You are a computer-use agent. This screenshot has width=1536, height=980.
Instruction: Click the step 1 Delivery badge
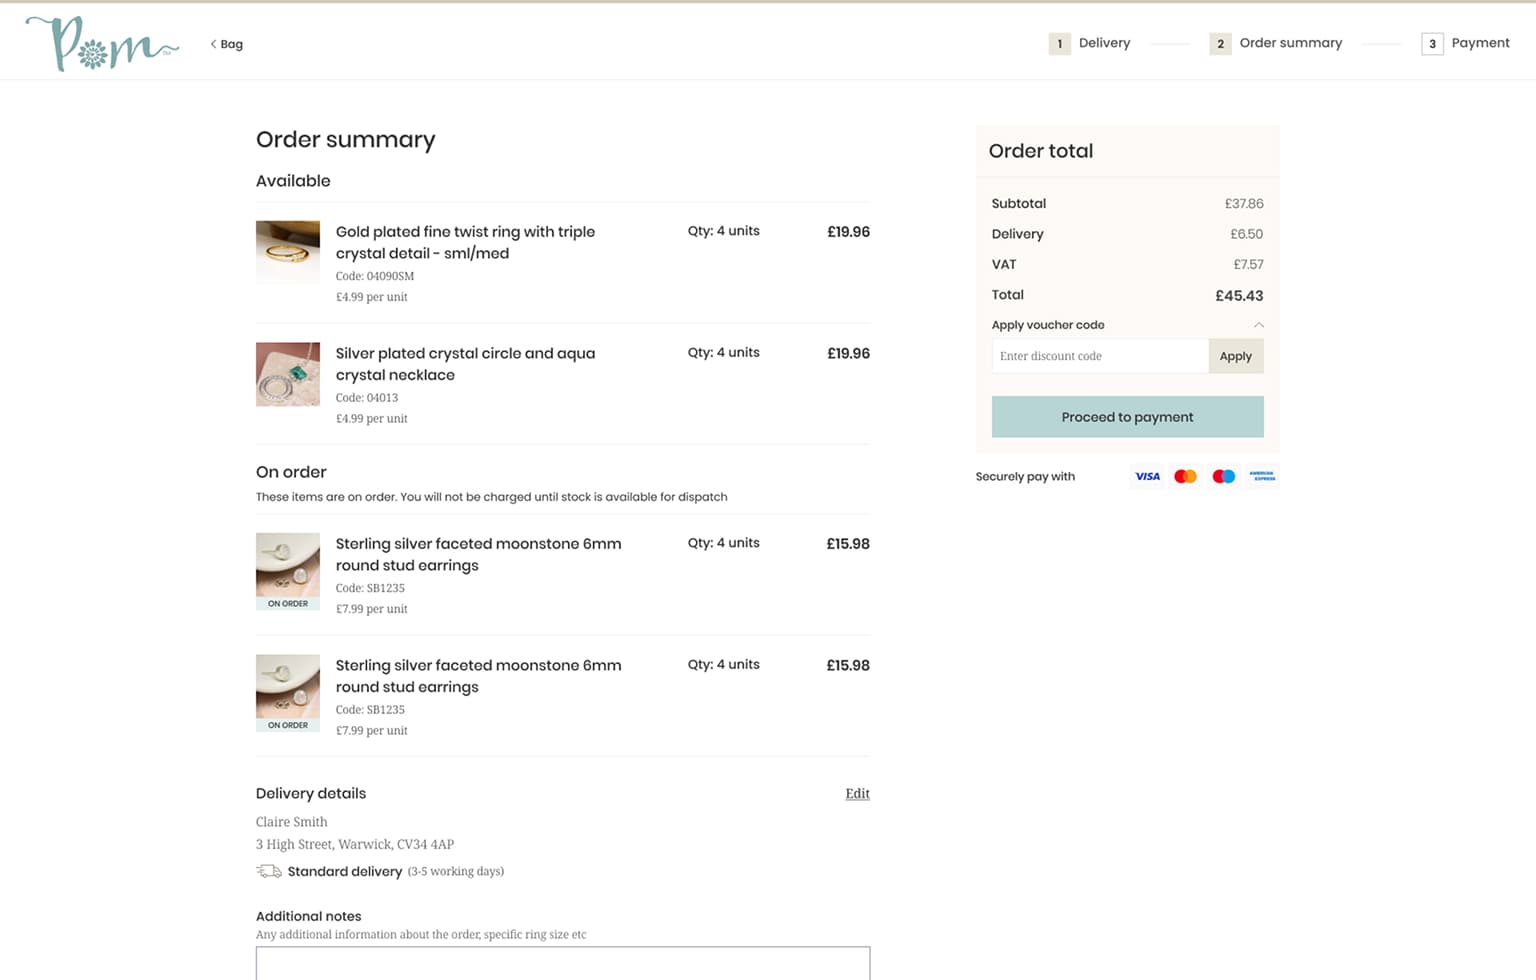pyautogui.click(x=1059, y=43)
